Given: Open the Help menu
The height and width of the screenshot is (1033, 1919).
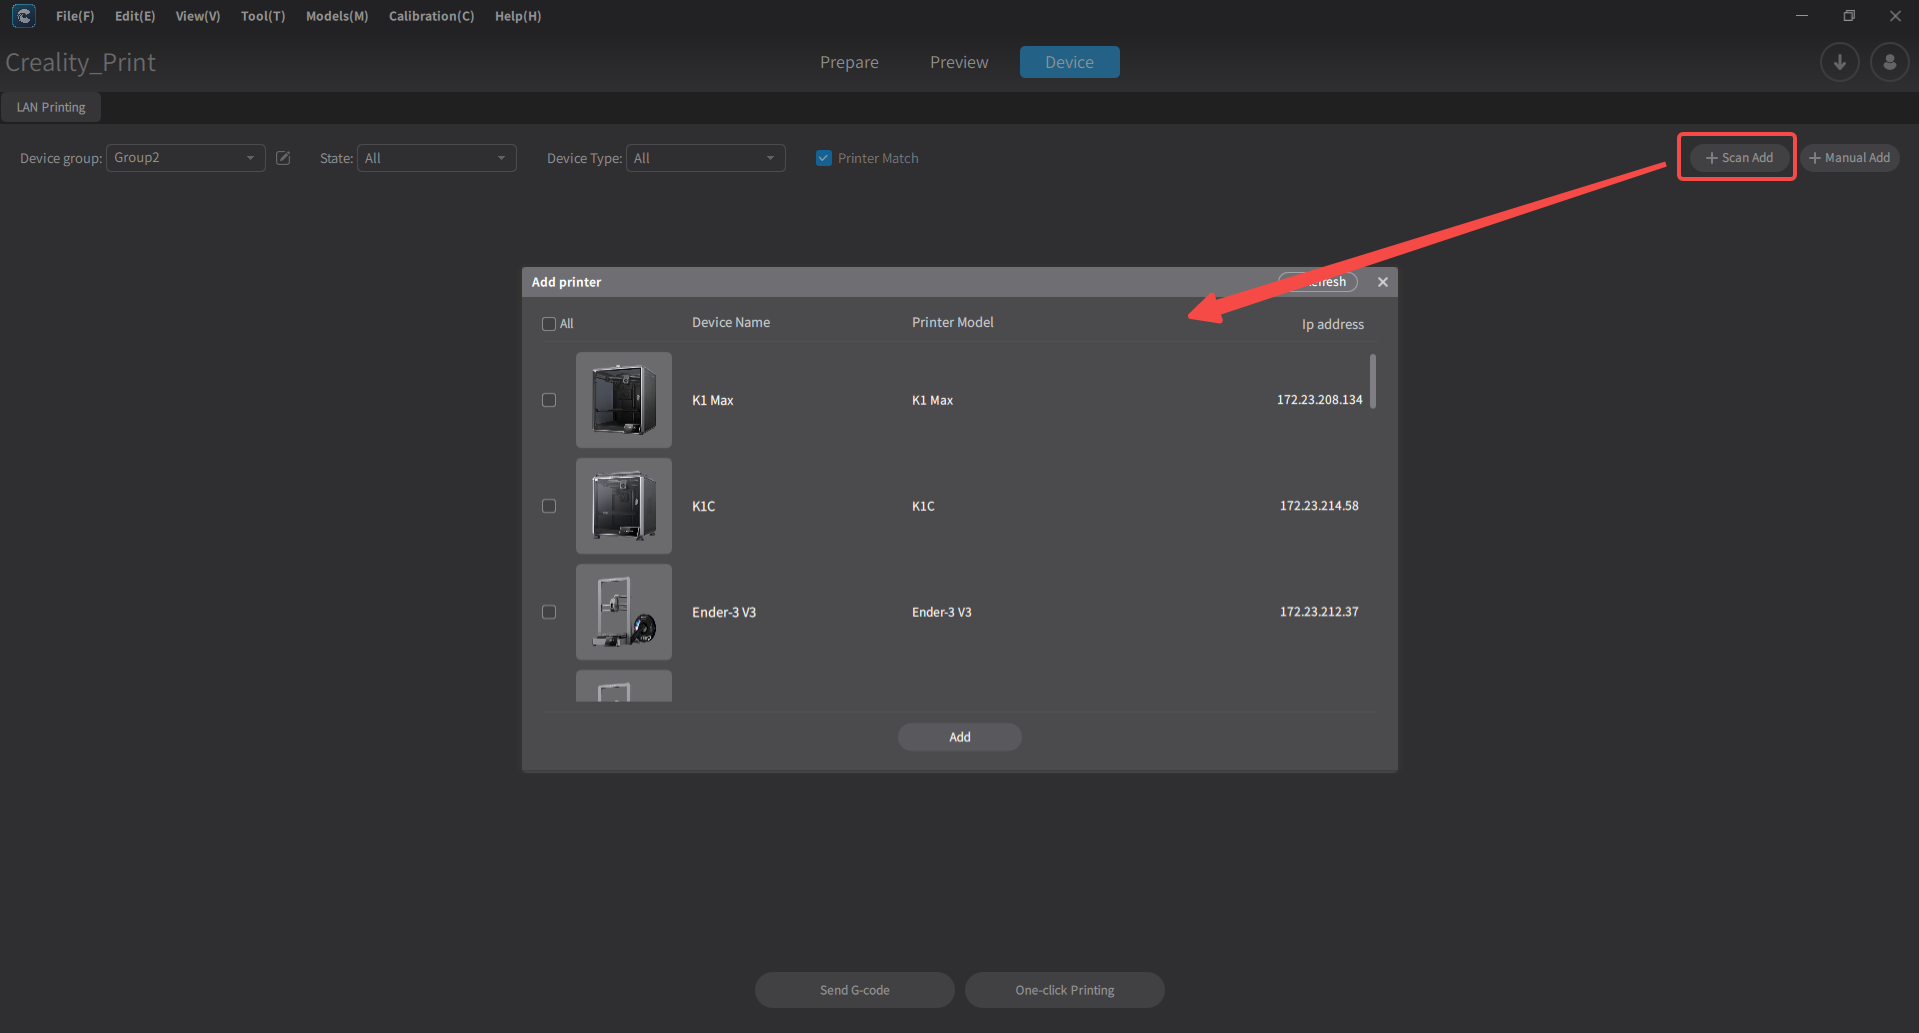Looking at the screenshot, I should click(518, 16).
